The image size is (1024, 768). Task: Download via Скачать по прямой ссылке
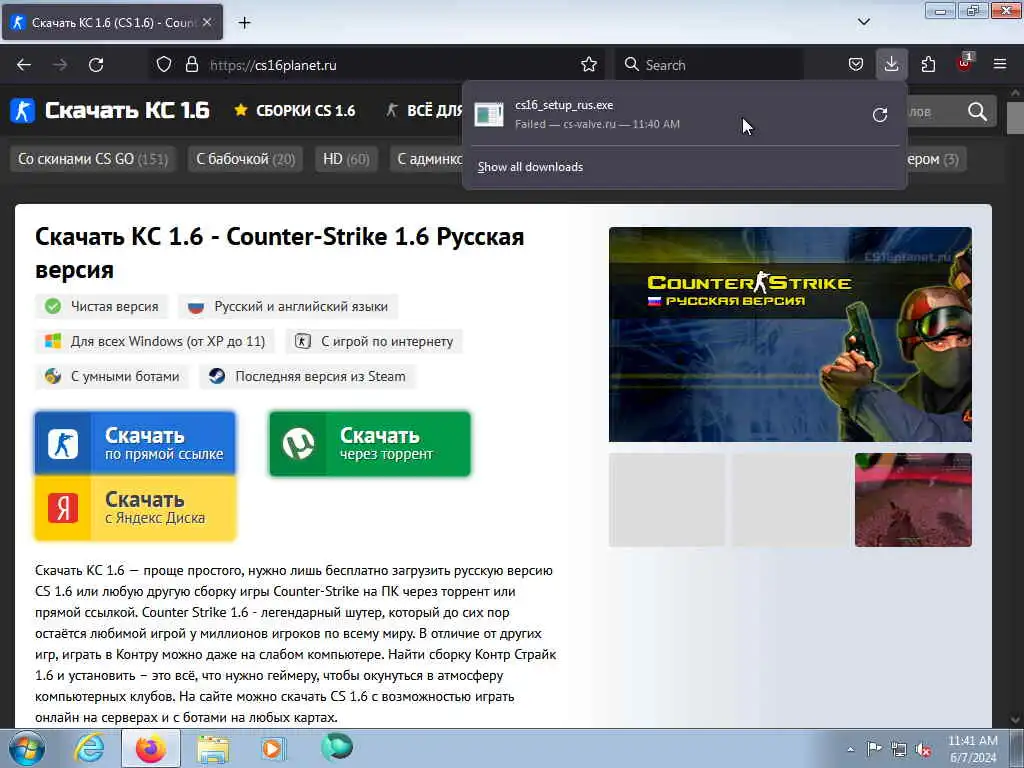pos(135,443)
